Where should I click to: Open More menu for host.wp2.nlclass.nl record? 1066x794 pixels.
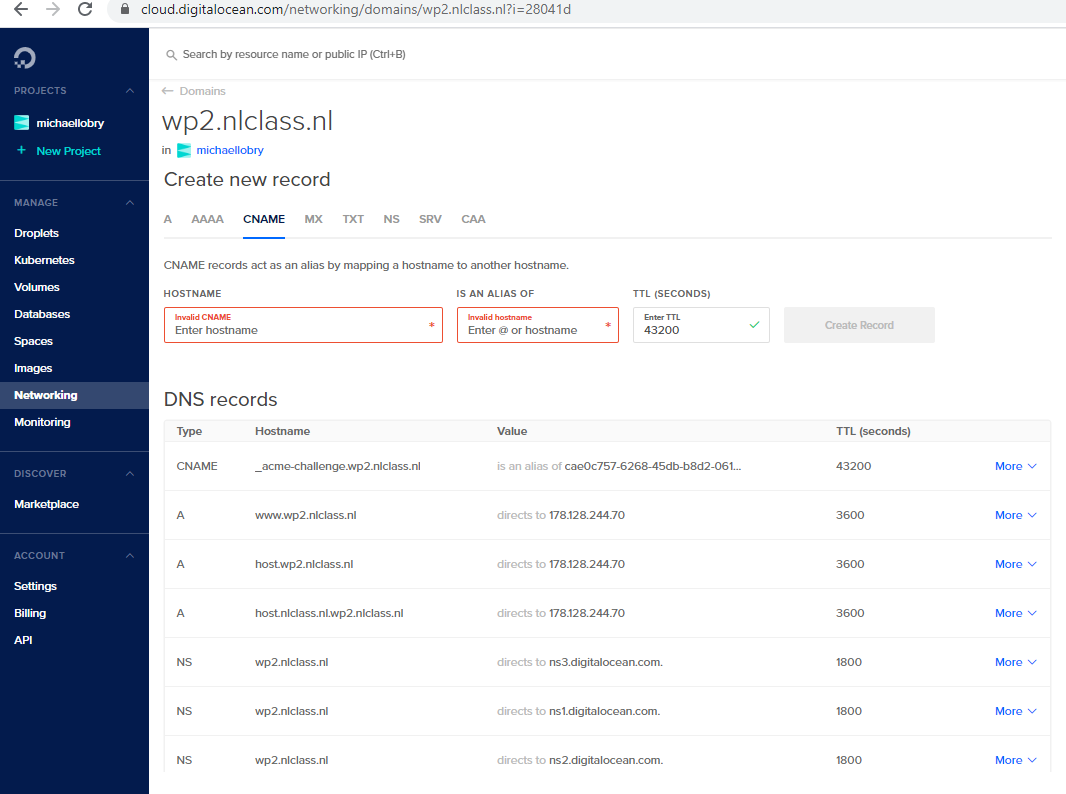tap(1016, 564)
